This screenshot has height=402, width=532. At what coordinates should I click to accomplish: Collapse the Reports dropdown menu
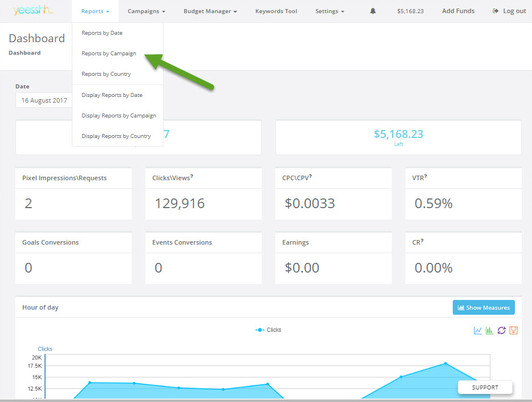(x=95, y=11)
